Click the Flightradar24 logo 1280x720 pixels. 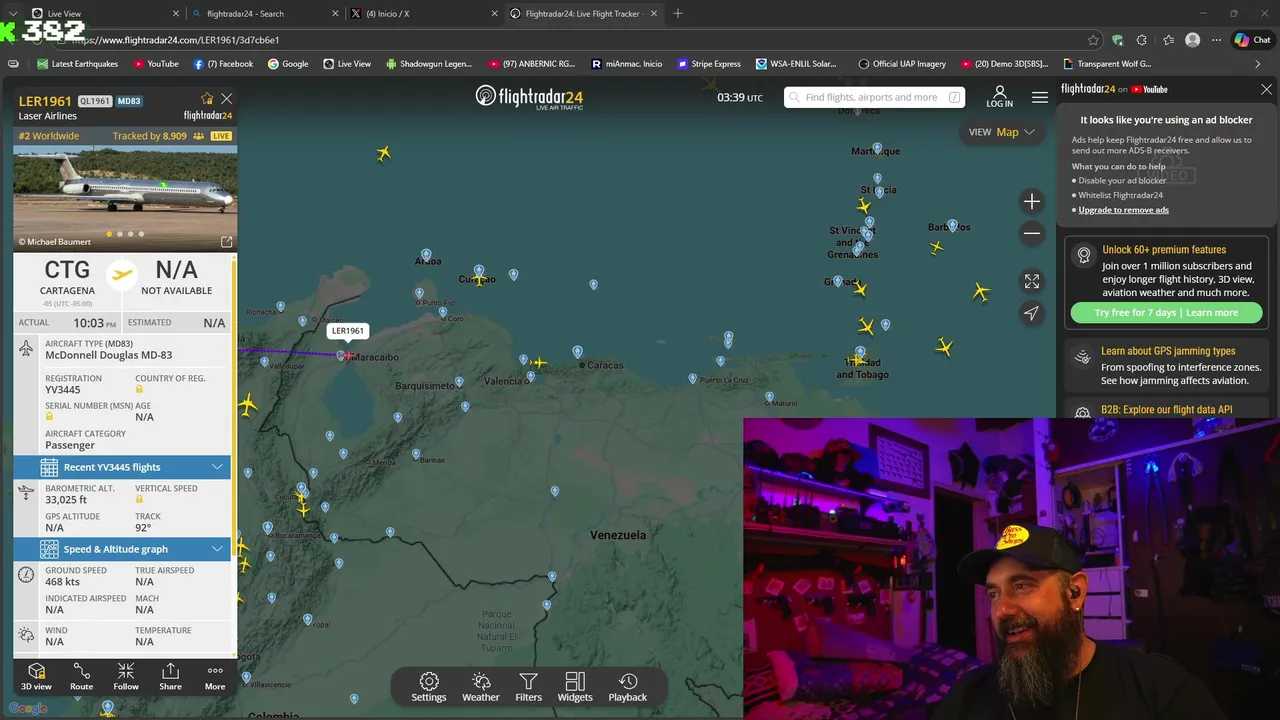point(529,97)
